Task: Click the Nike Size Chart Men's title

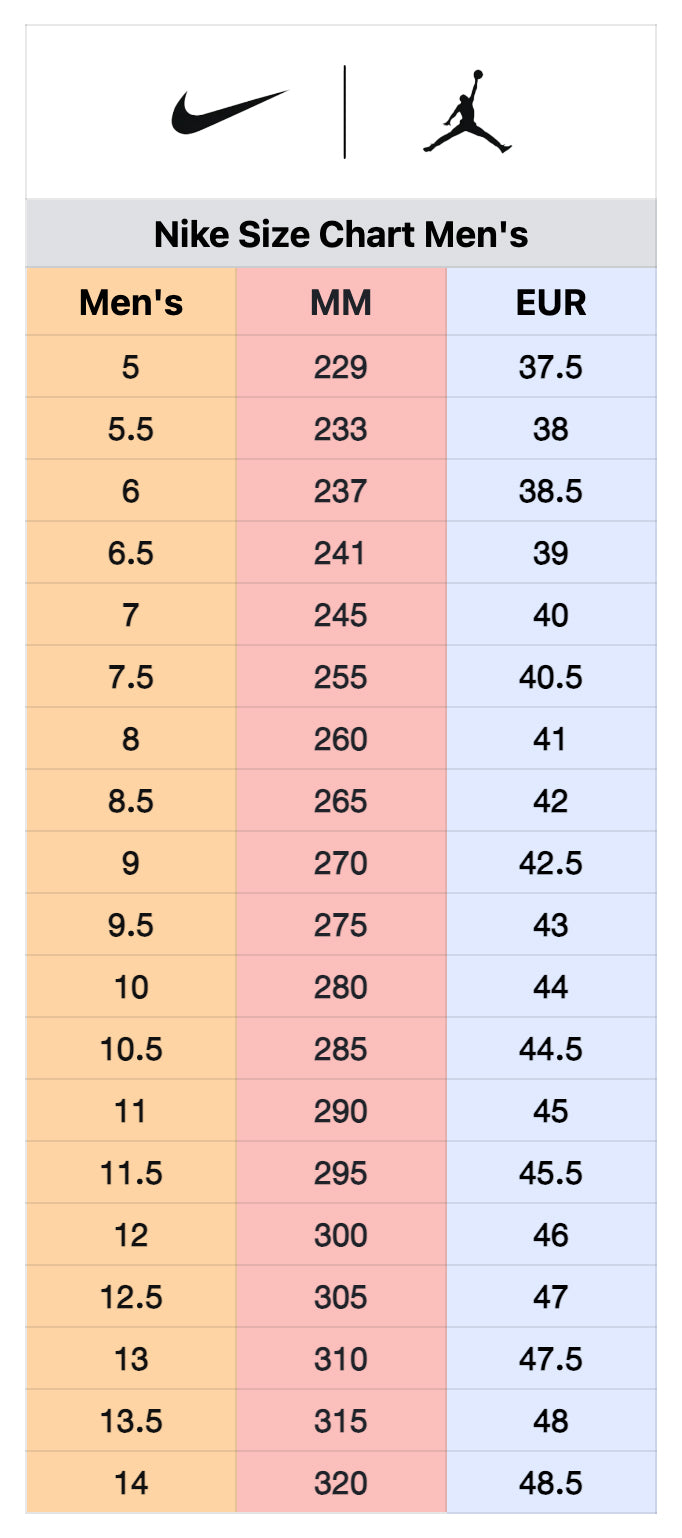Action: pyautogui.click(x=341, y=235)
